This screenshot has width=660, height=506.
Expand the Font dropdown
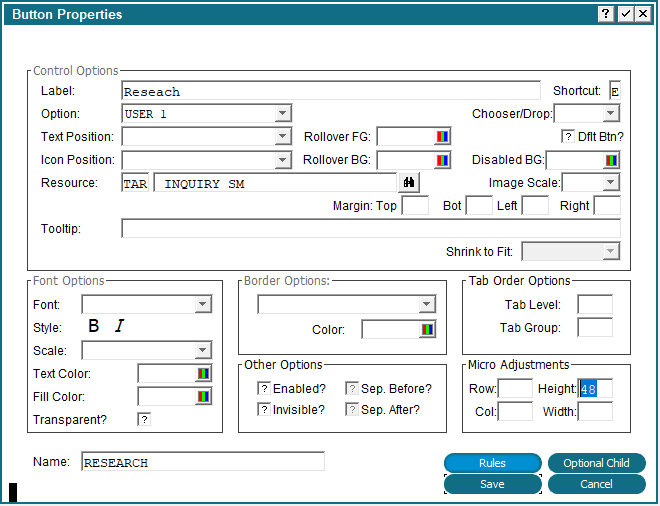(203, 304)
